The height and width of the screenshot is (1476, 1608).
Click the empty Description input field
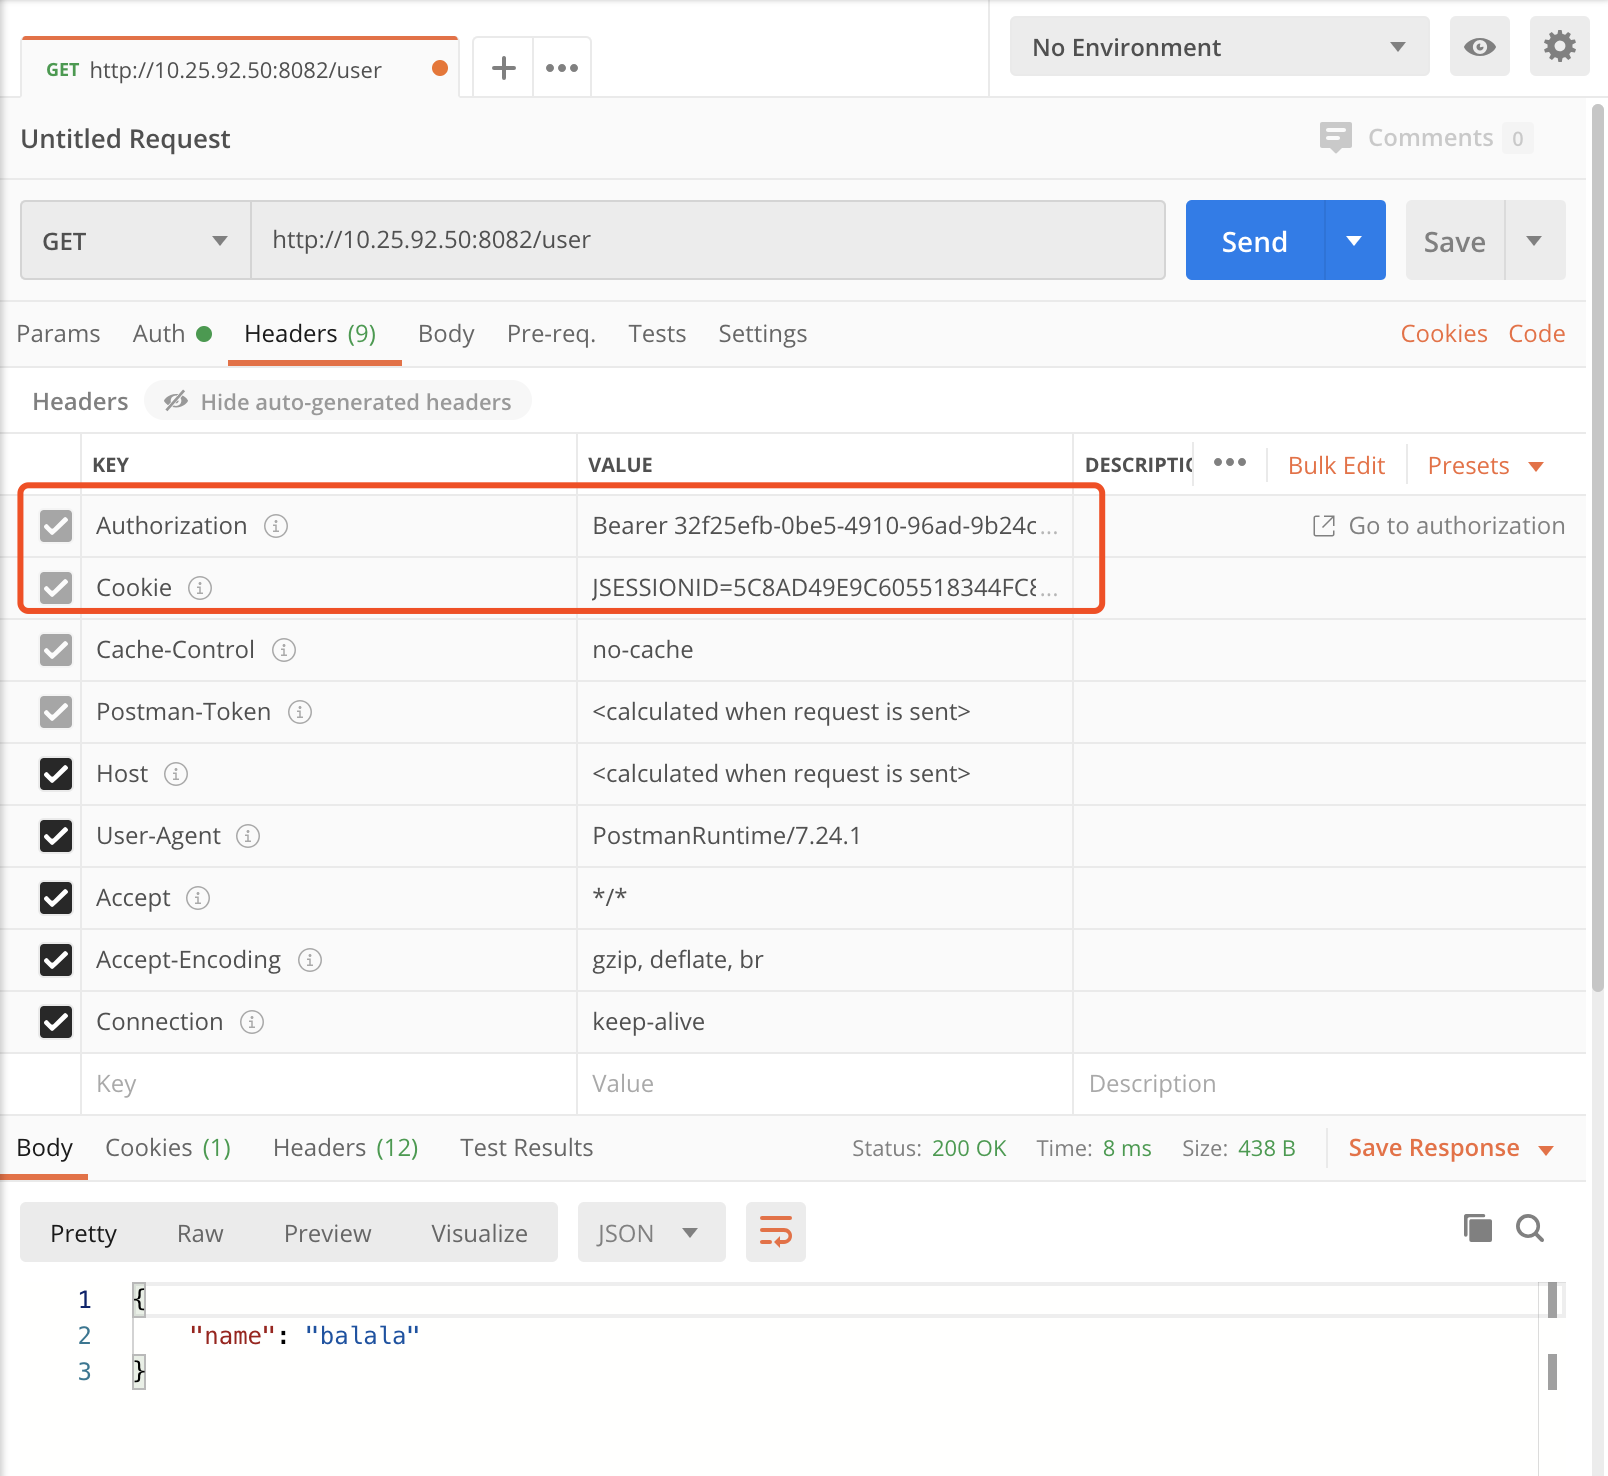tap(1329, 1084)
